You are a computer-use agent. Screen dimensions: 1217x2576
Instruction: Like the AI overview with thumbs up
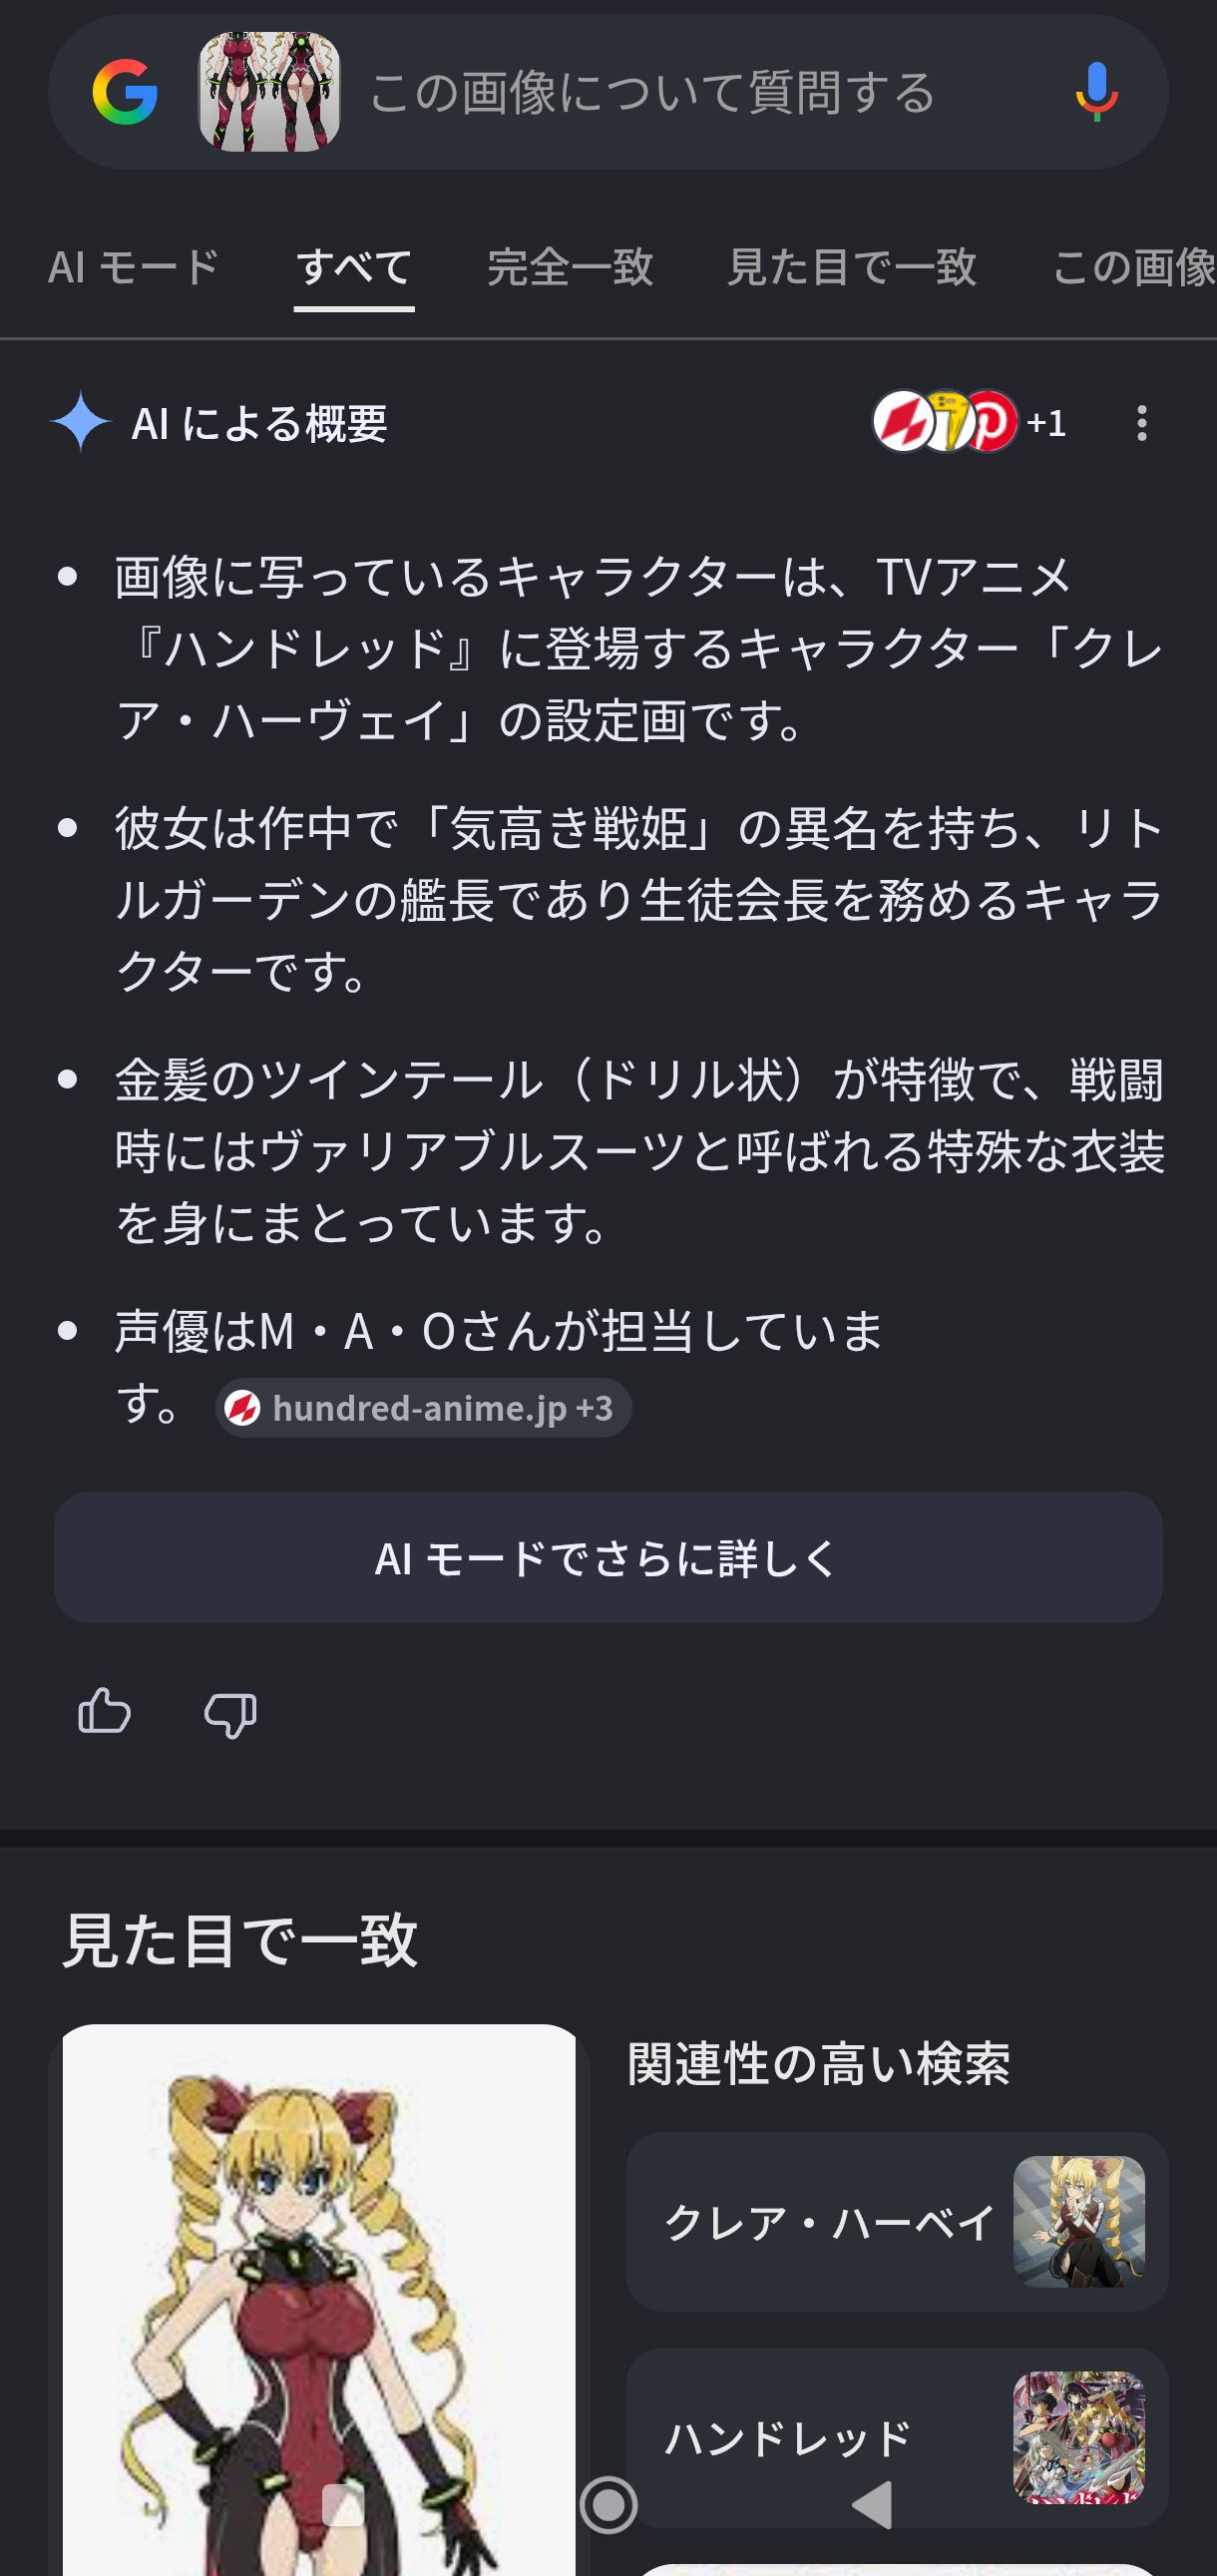click(x=105, y=1711)
